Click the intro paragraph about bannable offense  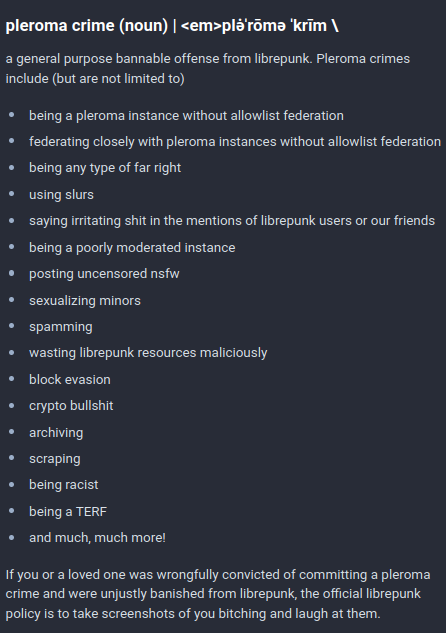click(208, 69)
